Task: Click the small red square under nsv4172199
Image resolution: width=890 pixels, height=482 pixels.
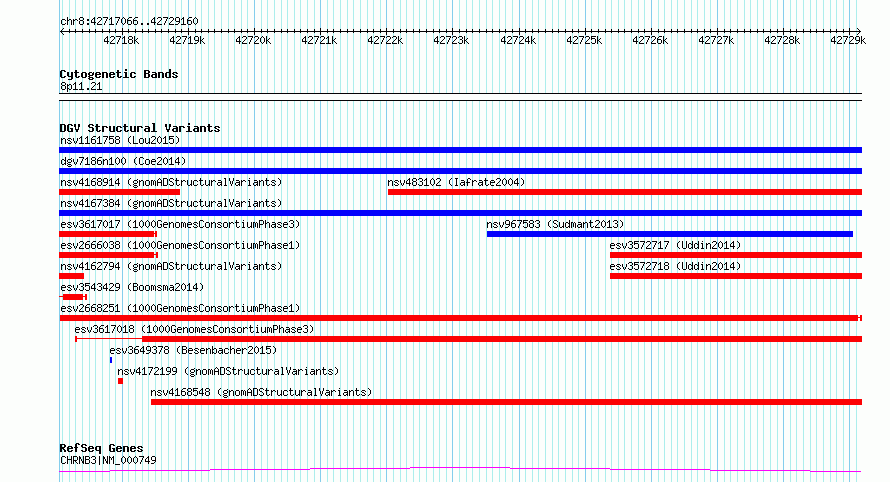Action: point(120,381)
